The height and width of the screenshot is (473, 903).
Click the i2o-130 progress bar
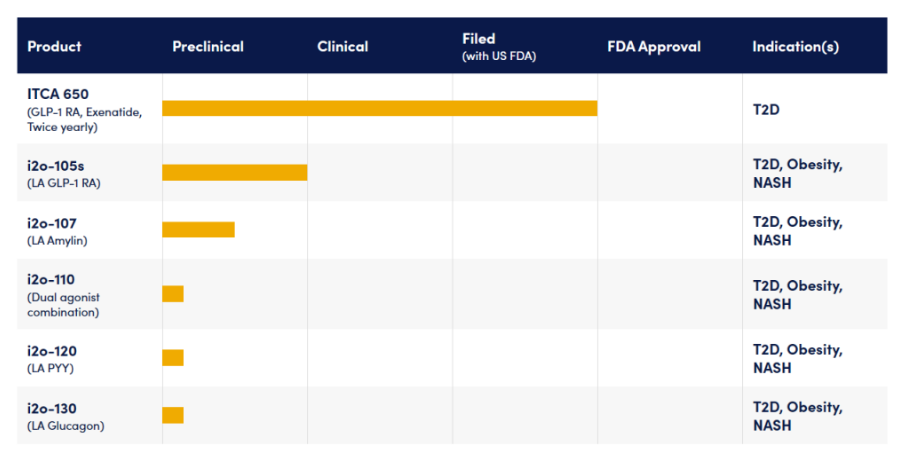tap(173, 415)
